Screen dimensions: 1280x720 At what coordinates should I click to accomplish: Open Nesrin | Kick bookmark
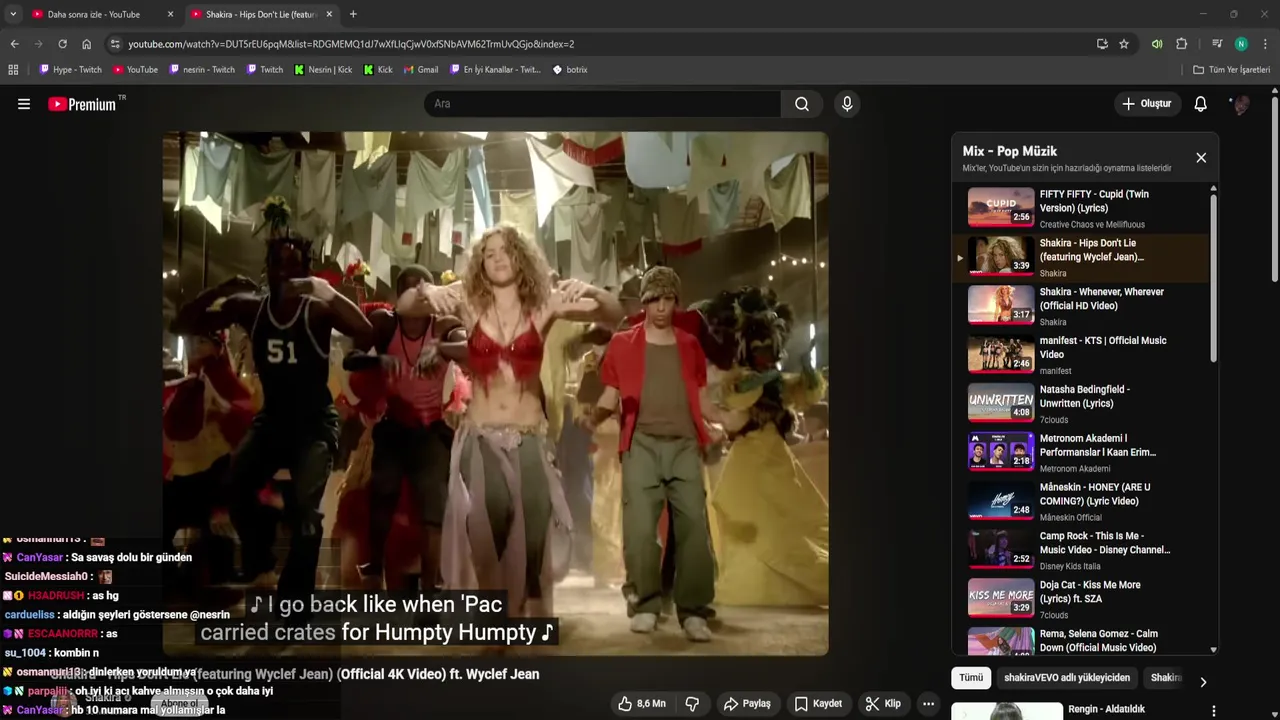pos(323,70)
